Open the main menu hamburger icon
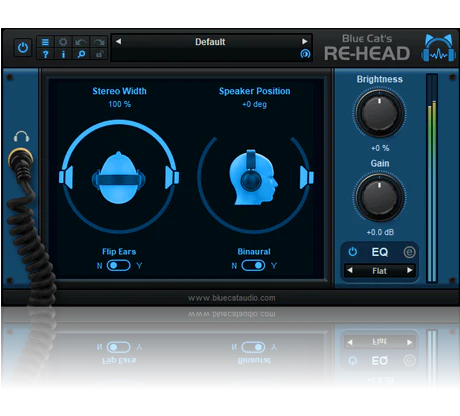Viewport: 460px width, 416px height. pos(45,42)
